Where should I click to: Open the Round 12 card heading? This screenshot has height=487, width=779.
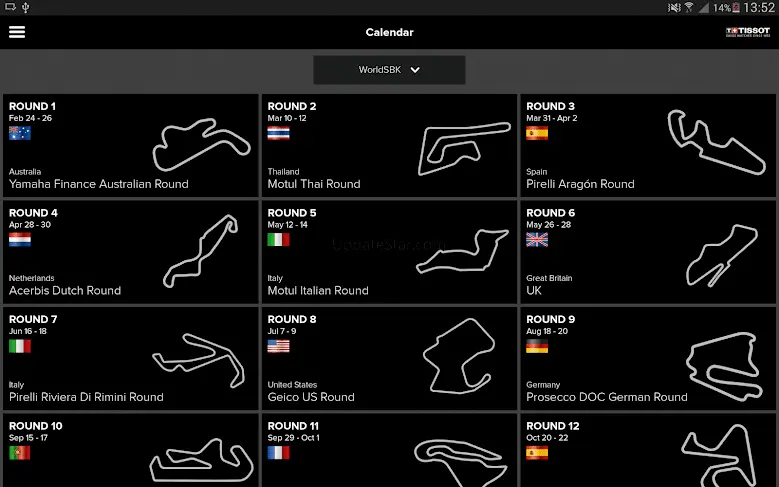click(552, 426)
